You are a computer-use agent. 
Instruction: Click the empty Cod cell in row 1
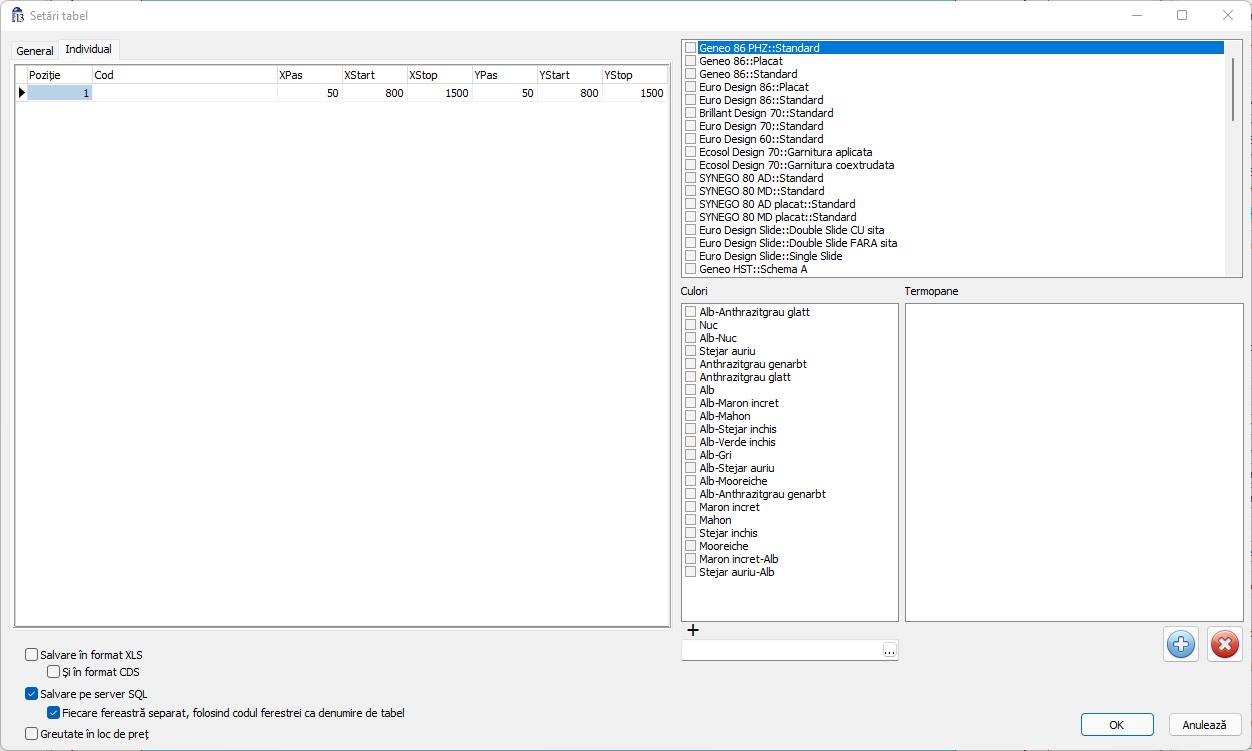[184, 93]
